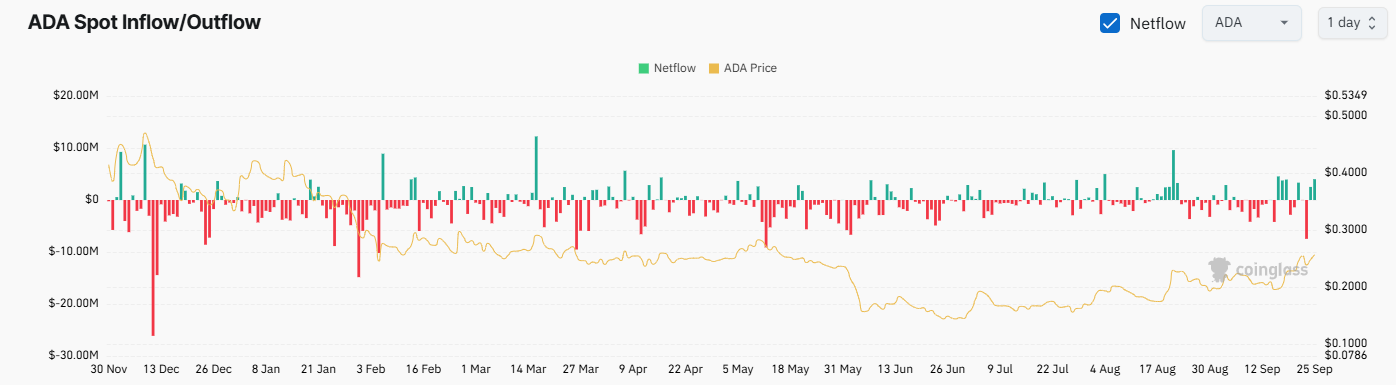Click the 9 Apr date label
The width and height of the screenshot is (1396, 385).
633,370
